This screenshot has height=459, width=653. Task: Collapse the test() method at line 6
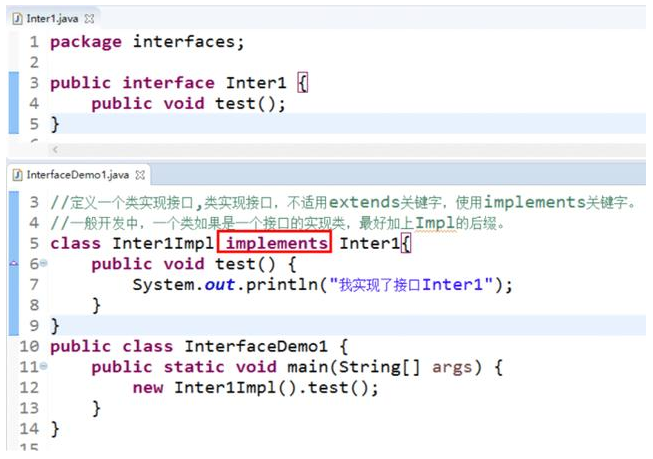[x=43, y=264]
